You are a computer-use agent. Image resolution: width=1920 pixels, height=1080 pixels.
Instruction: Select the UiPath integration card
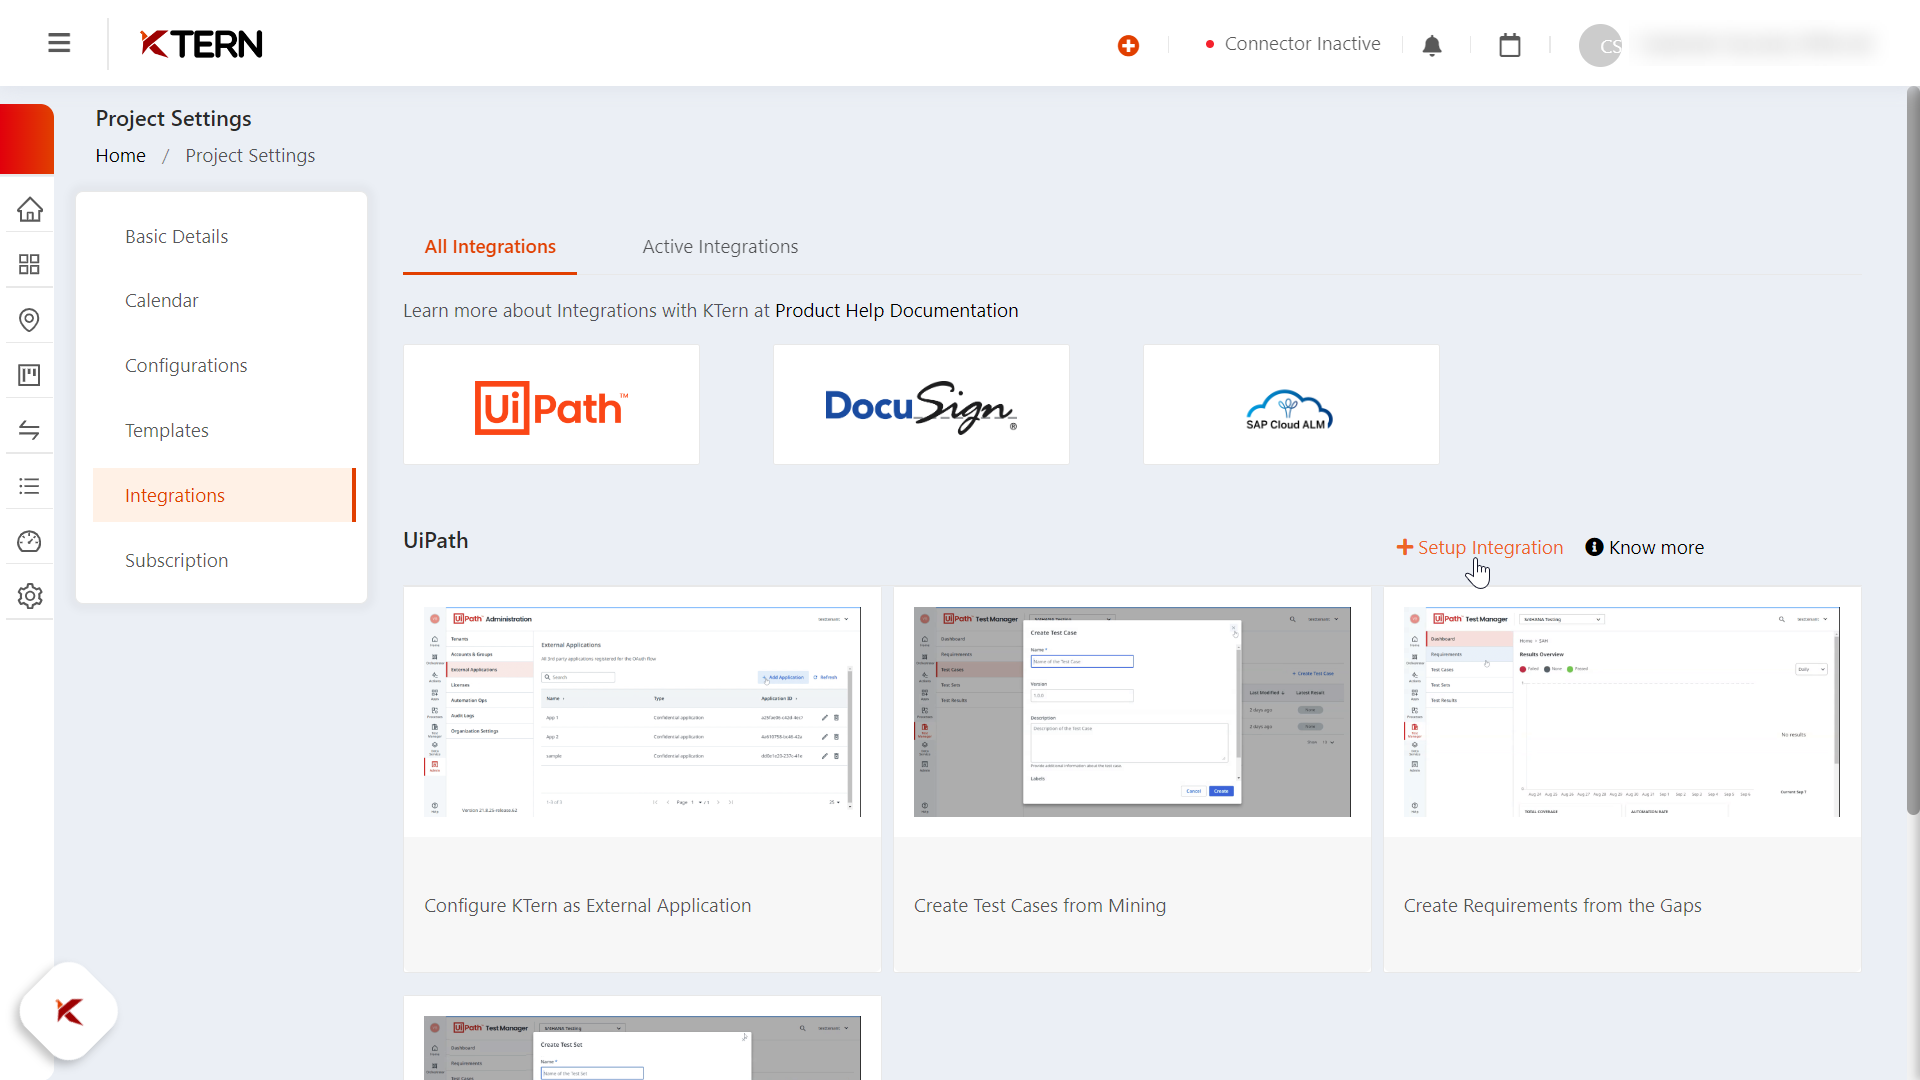(x=551, y=405)
